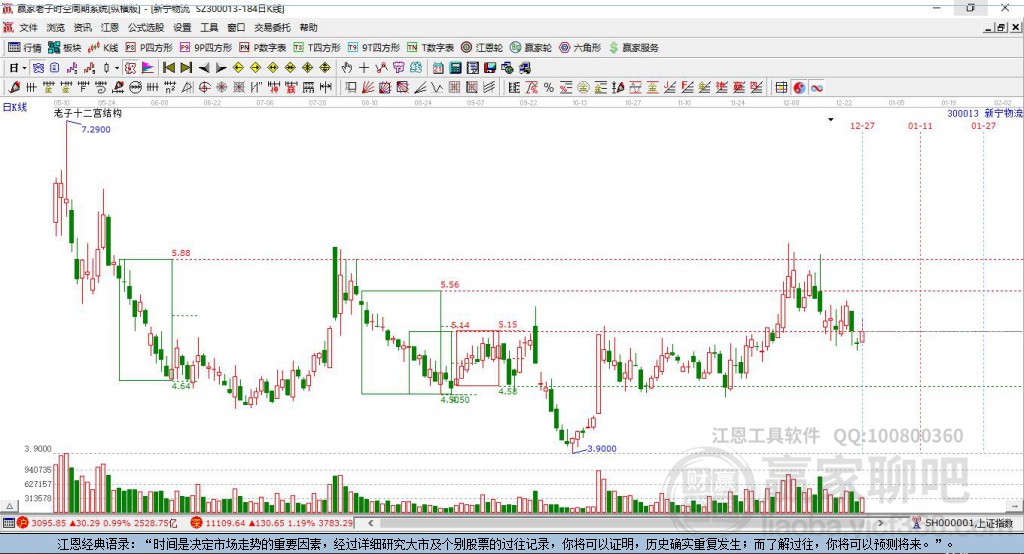Open the 江恩轮 Gann wheel

[x=482, y=48]
